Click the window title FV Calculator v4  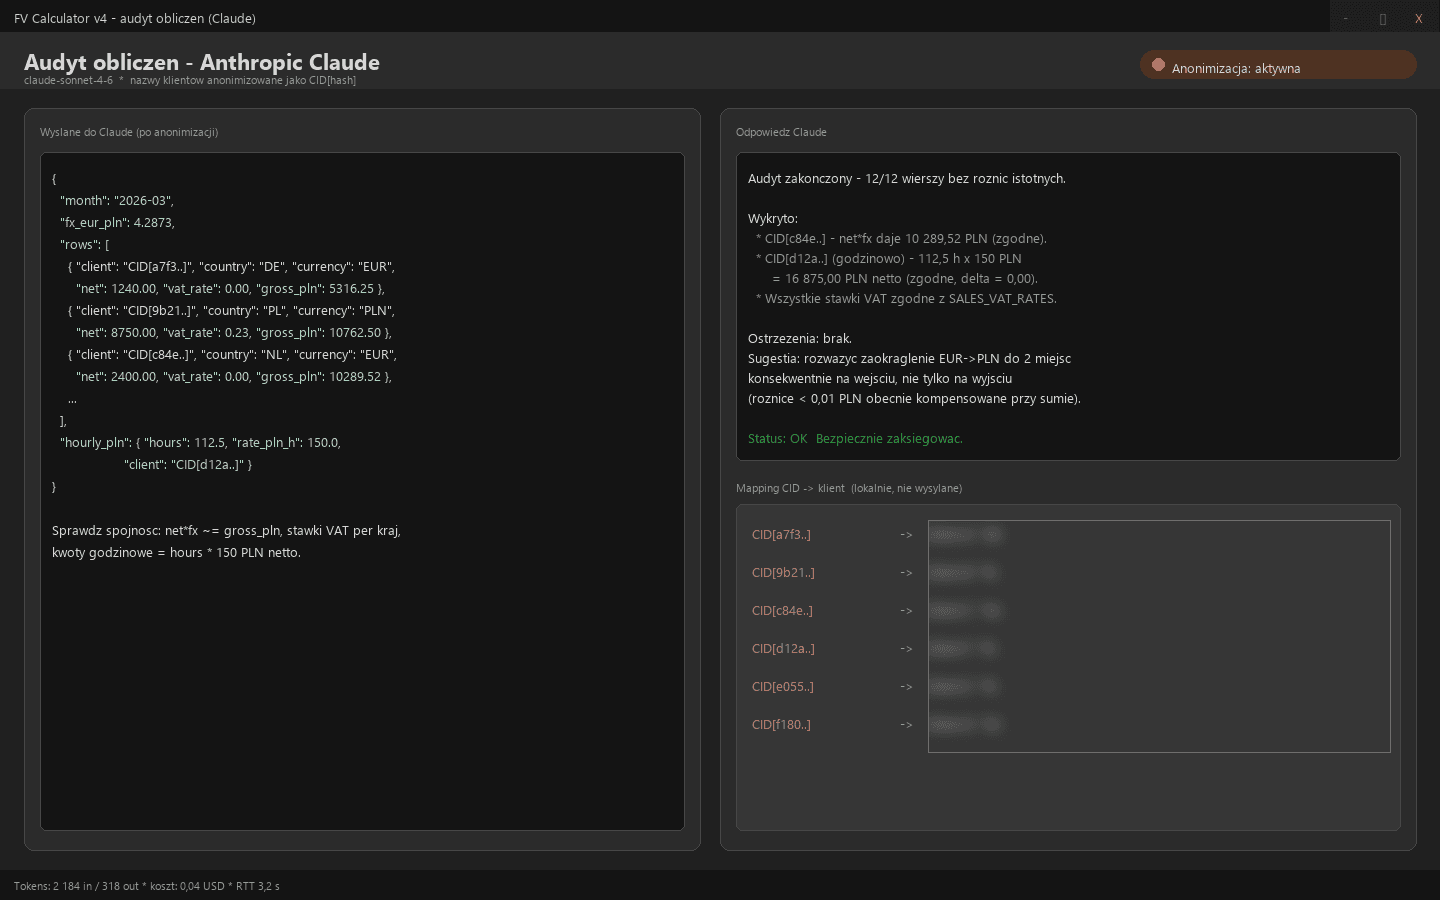135,18
